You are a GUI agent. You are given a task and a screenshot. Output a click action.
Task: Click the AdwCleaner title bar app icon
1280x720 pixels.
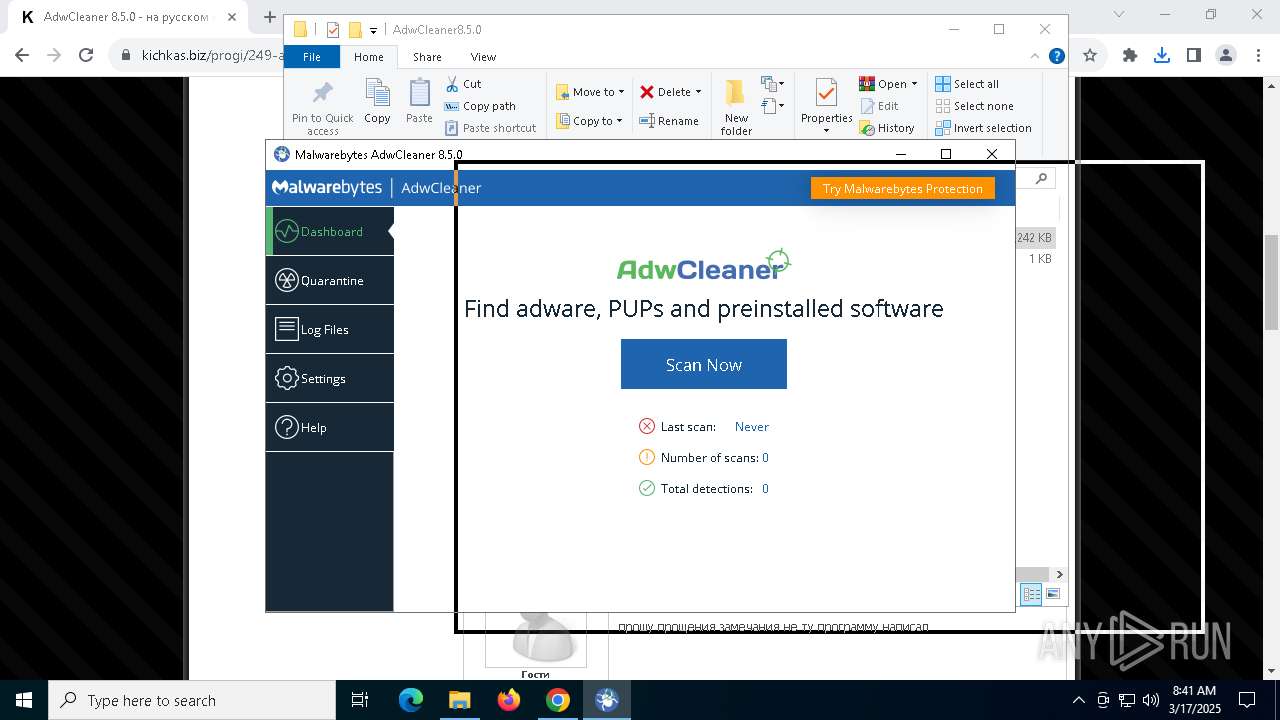click(282, 154)
